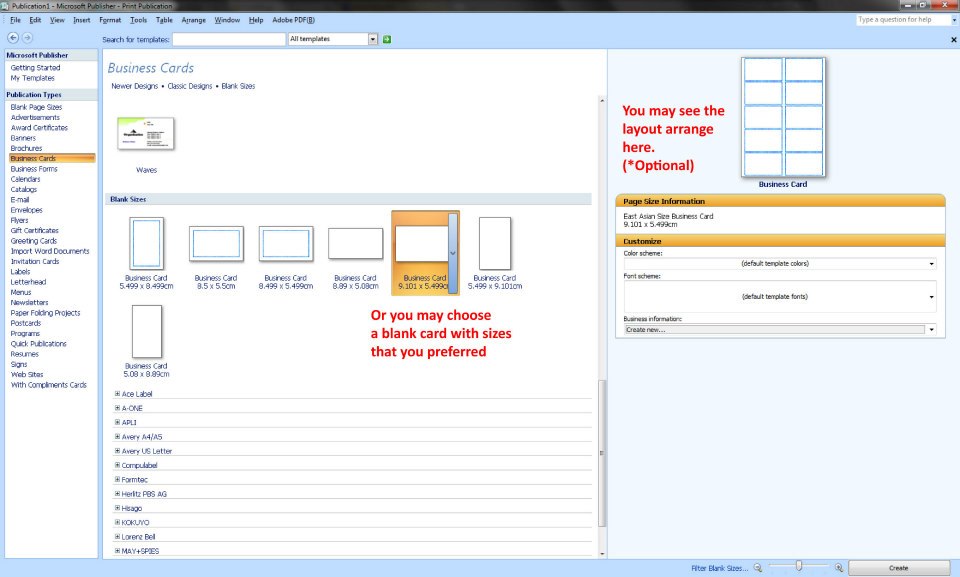Image resolution: width=960 pixels, height=577 pixels.
Task: Close the template pane with the X
Action: pyautogui.click(x=953, y=40)
